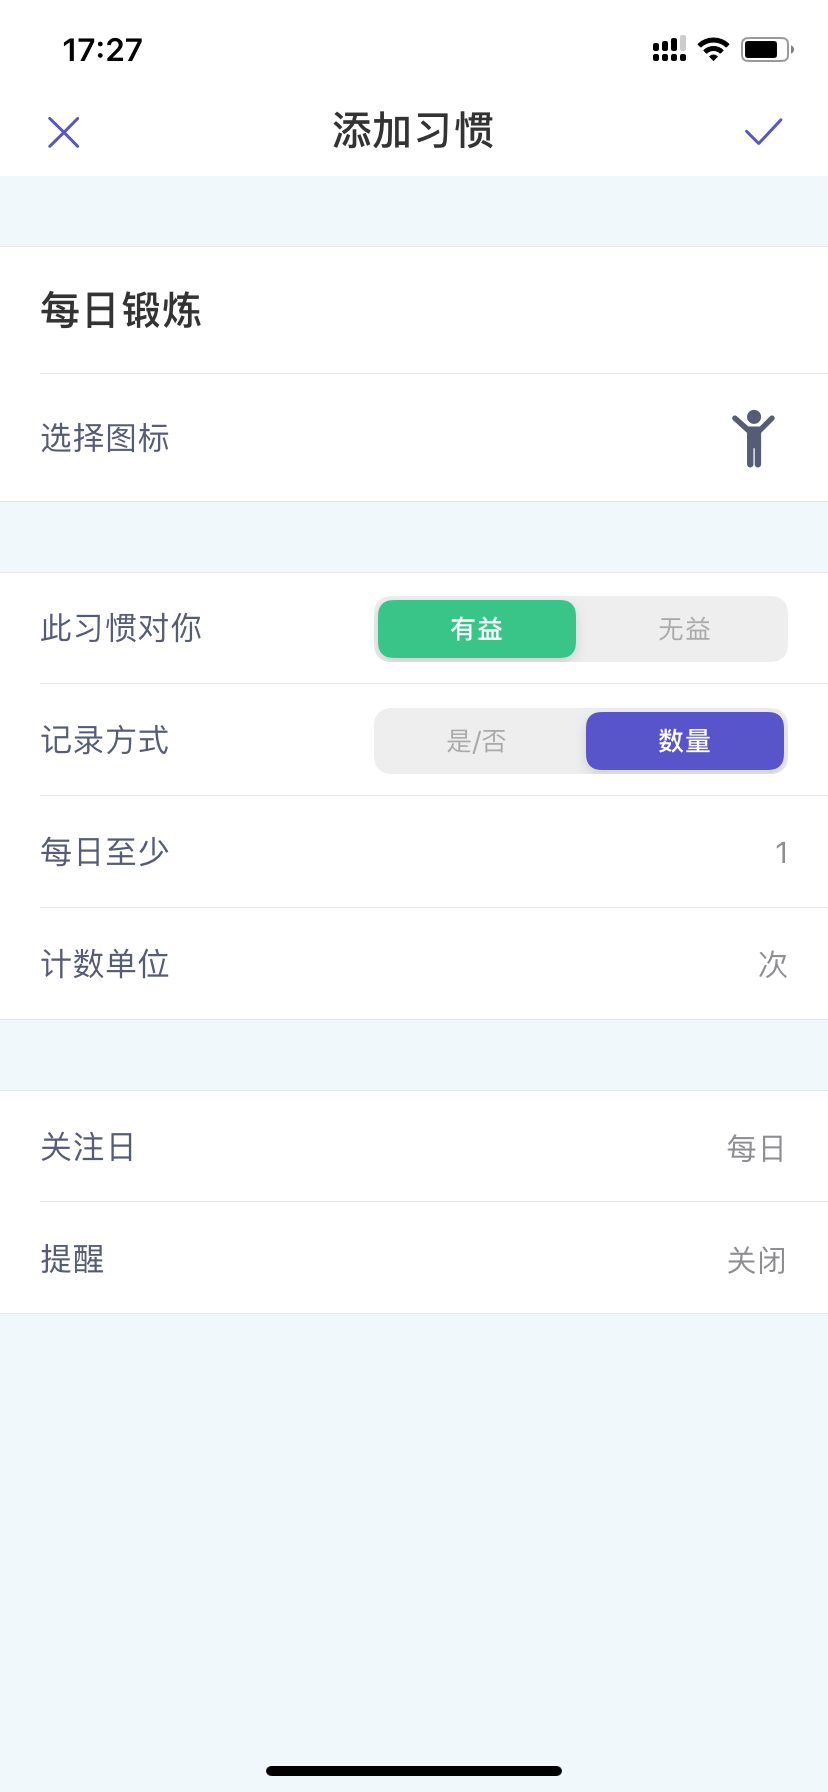
Task: Switch record mode to 是/否
Action: click(477, 741)
